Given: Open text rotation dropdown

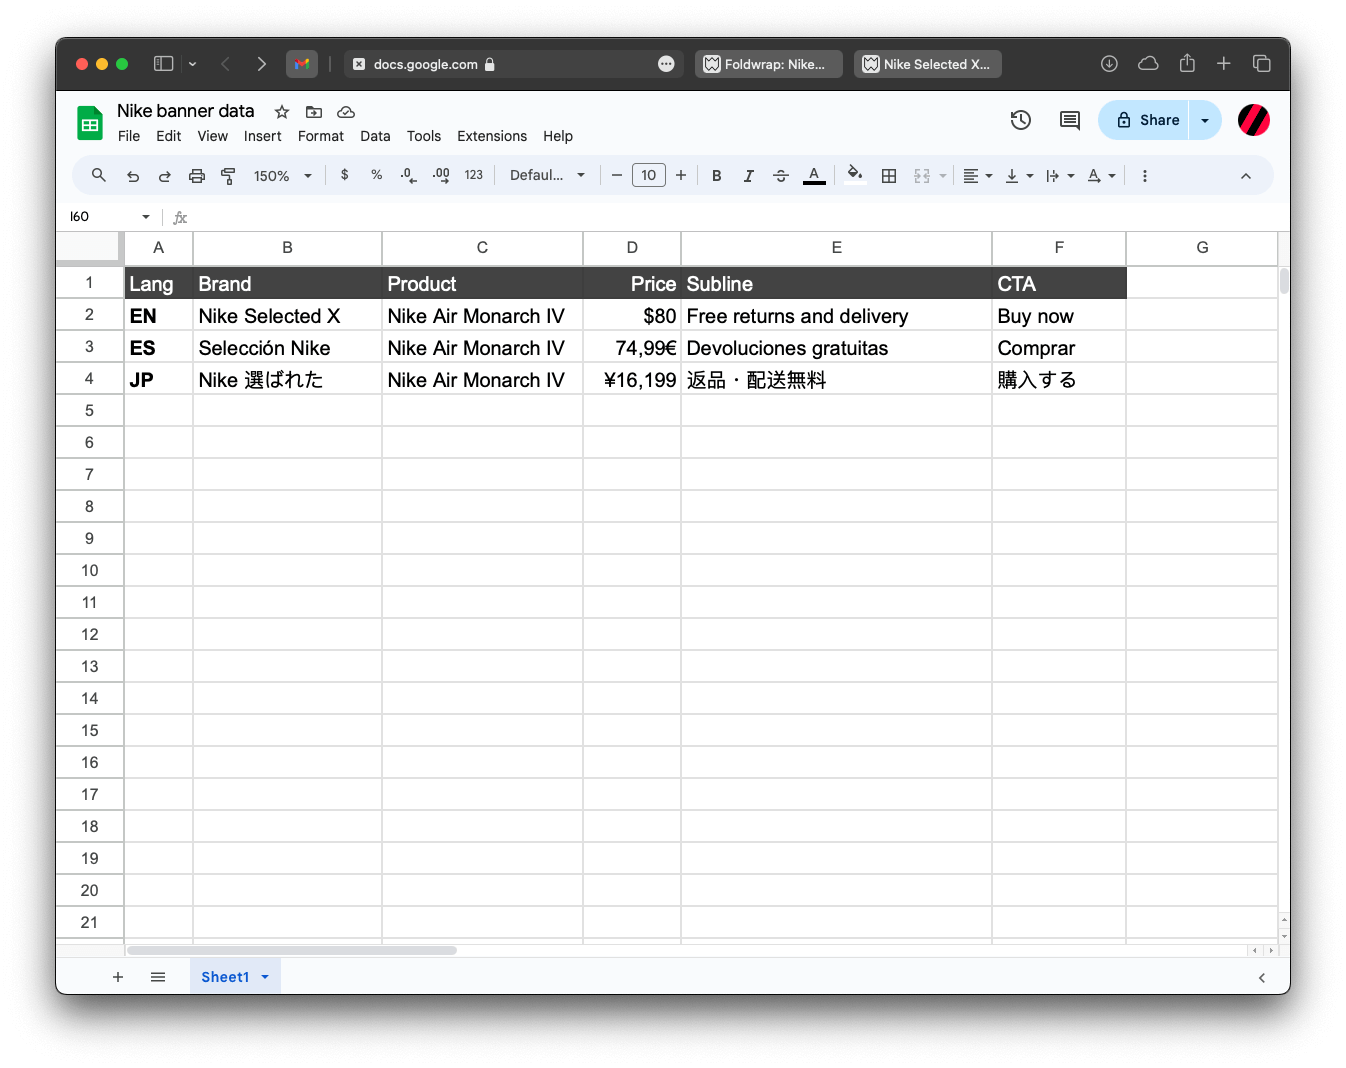Looking at the screenshot, I should point(1101,175).
